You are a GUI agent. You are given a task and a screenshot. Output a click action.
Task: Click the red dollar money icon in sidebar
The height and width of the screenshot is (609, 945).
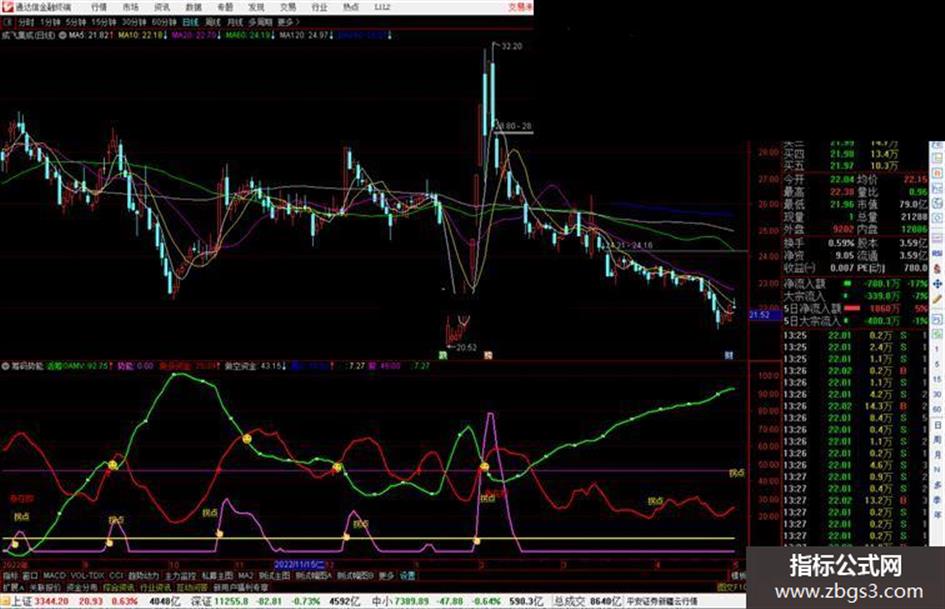click(937, 268)
